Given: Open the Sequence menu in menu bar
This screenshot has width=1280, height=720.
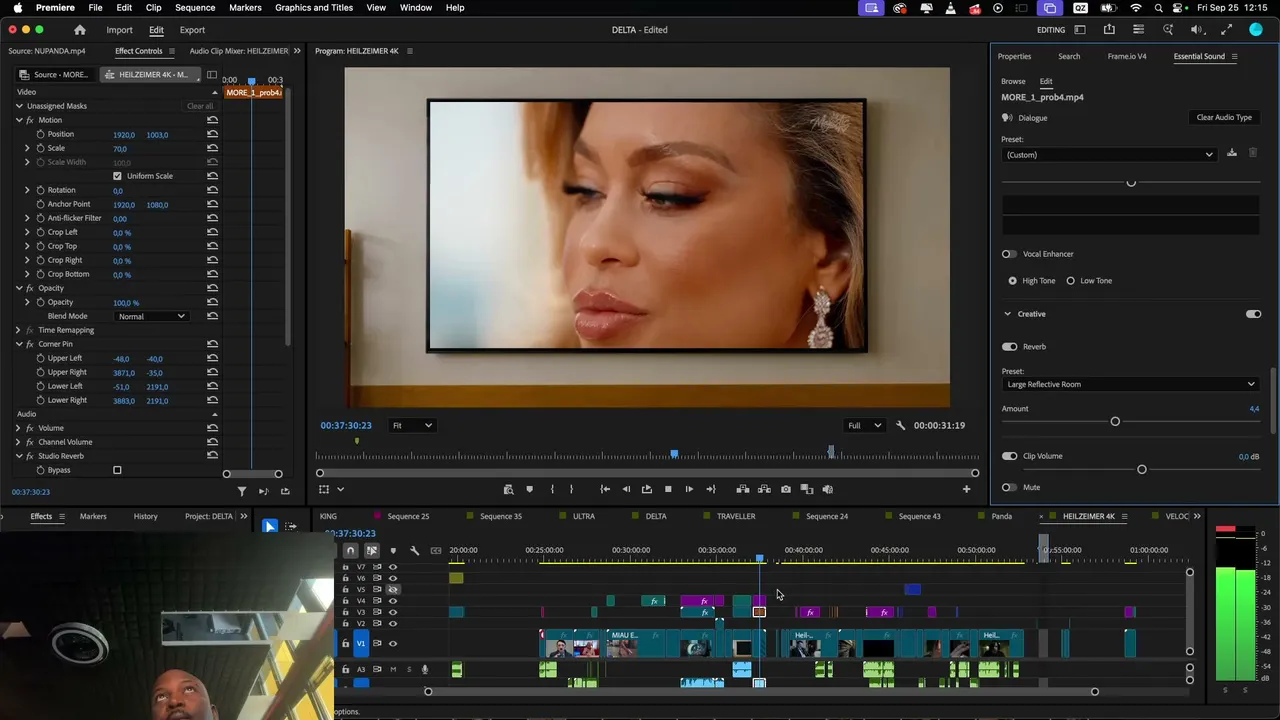Looking at the screenshot, I should tap(195, 8).
